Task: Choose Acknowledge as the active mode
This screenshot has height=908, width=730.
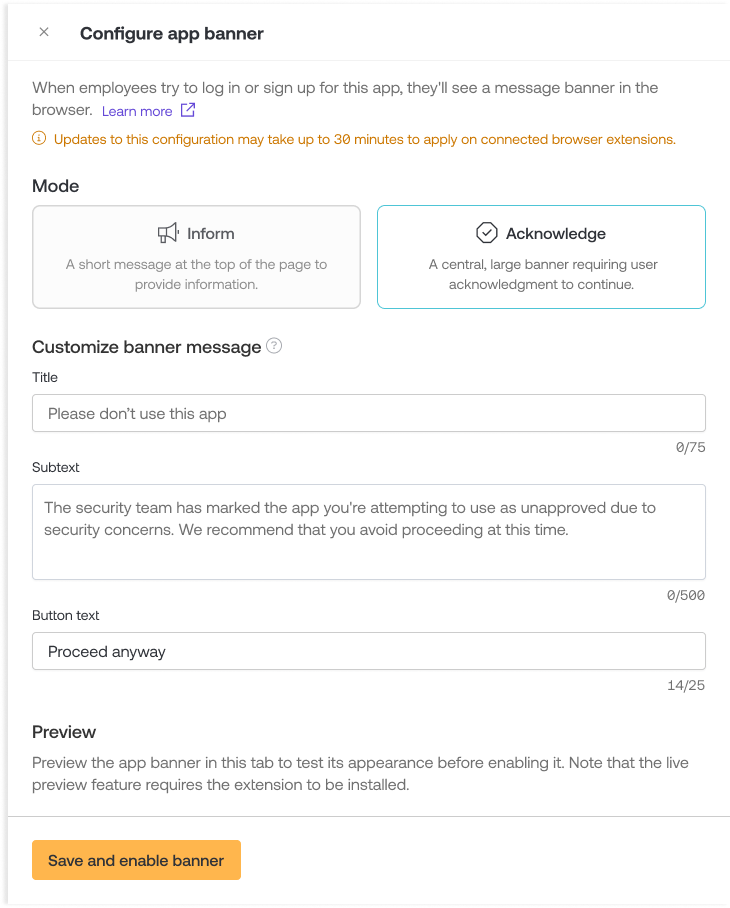Action: tap(541, 256)
